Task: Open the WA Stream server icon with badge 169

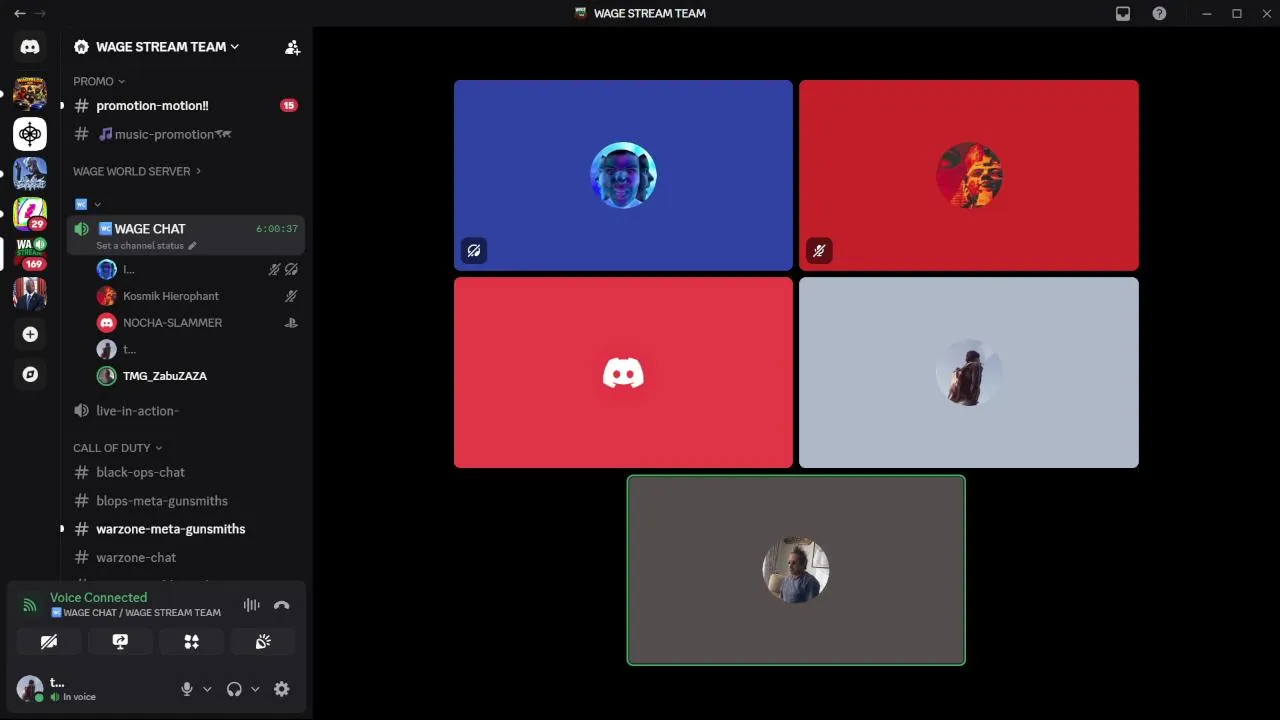Action: coord(30,254)
